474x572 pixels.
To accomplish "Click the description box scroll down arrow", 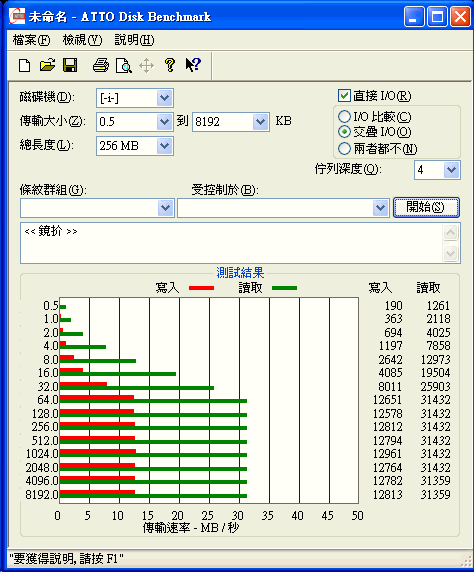I will point(451,253).
